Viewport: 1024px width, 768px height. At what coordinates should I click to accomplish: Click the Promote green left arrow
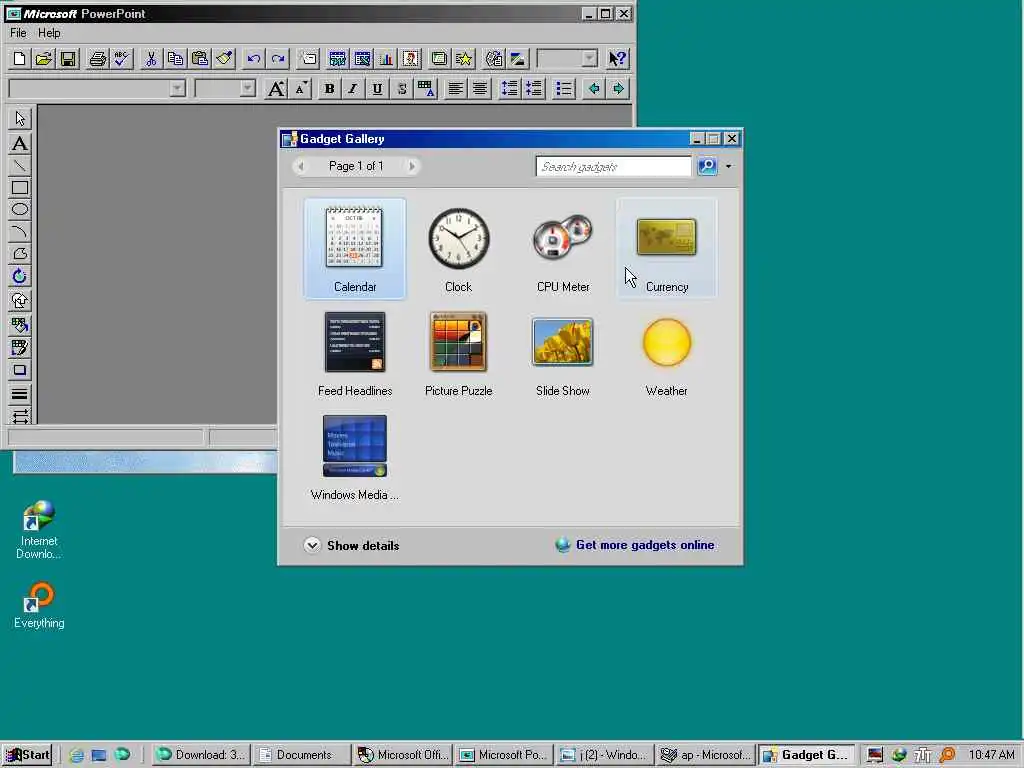click(x=594, y=88)
